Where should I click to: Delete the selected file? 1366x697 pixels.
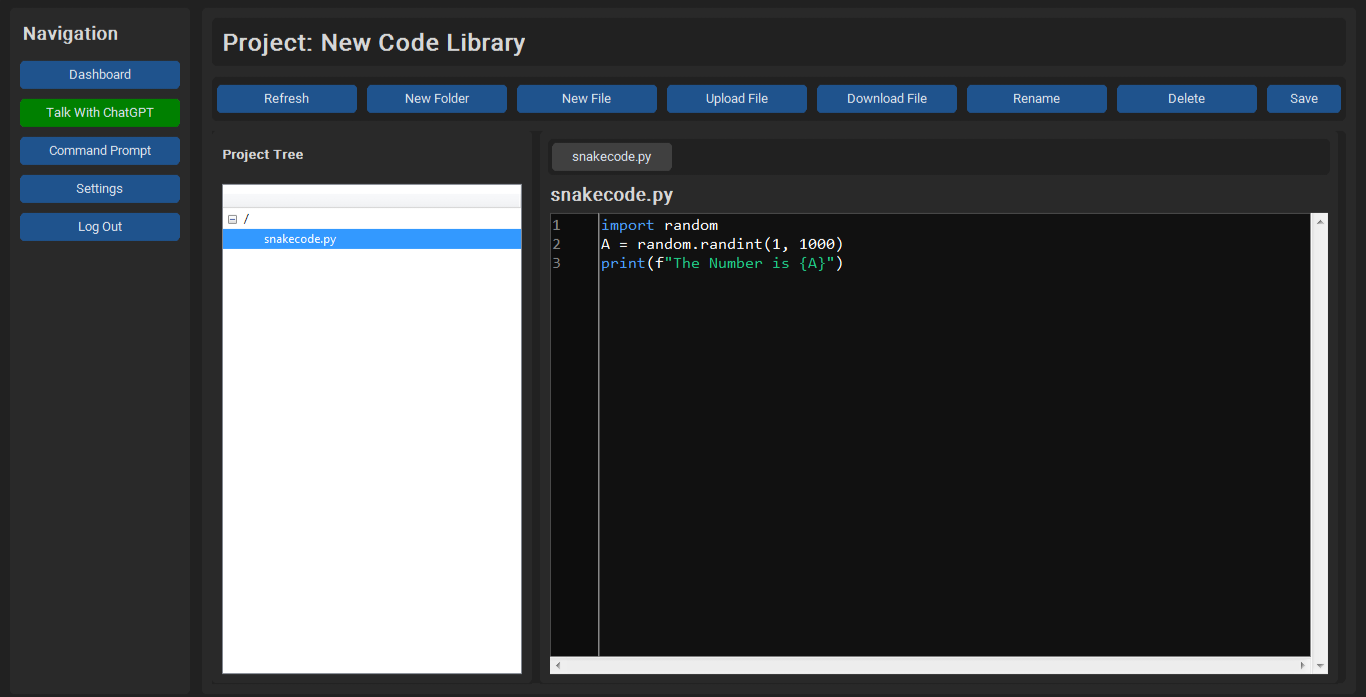(x=1186, y=99)
